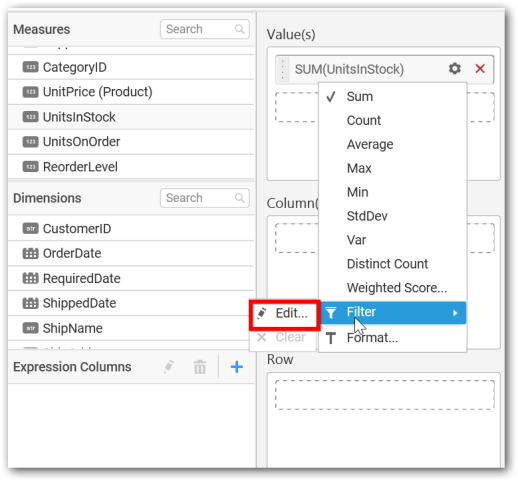518x481 pixels.
Task: Click the Dimensions search magnifier icon
Action: pos(239,198)
